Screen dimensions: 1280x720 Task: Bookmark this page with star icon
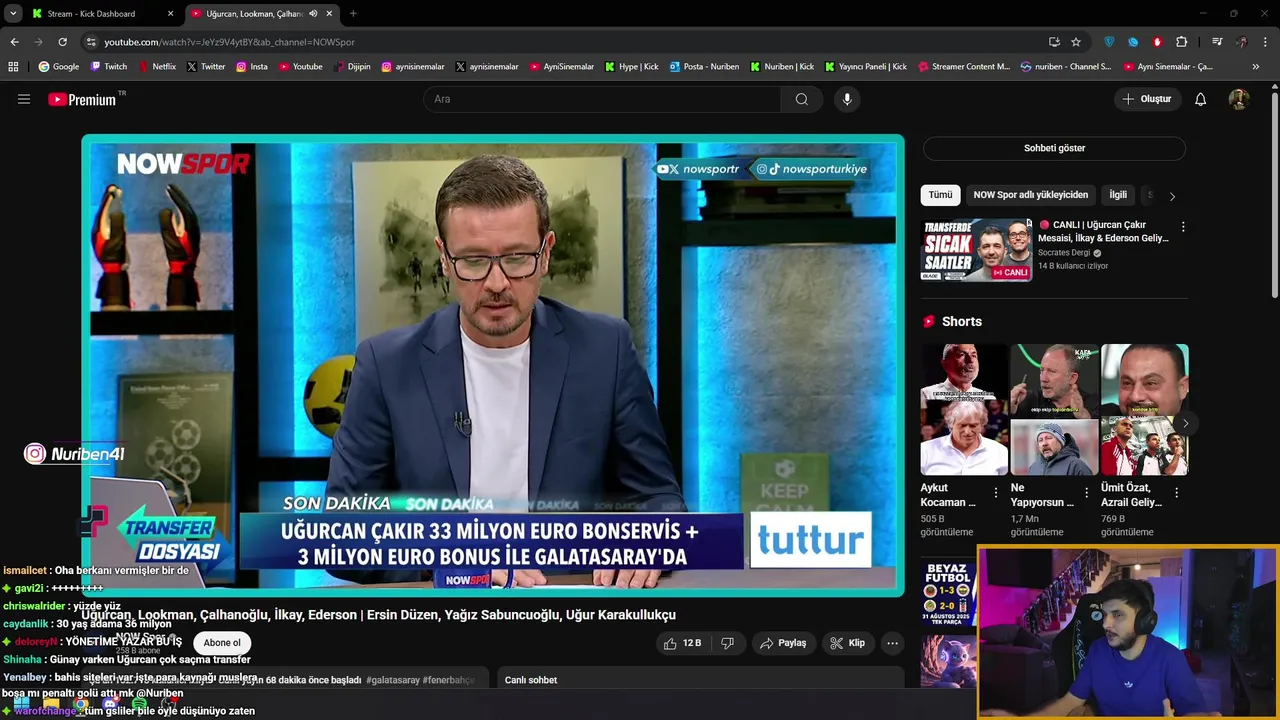[x=1076, y=42]
